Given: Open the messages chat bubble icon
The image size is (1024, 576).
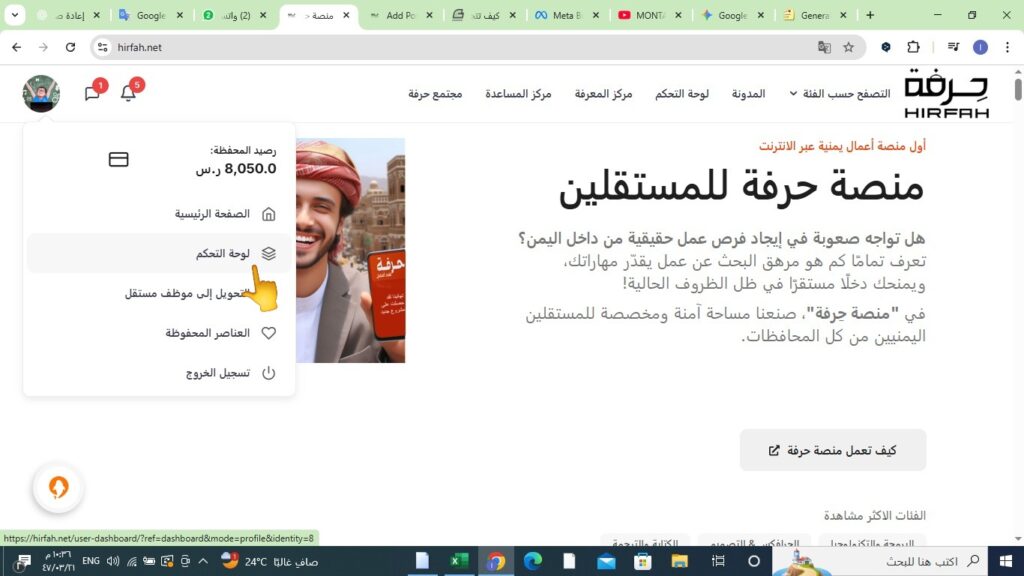Looking at the screenshot, I should [92, 93].
